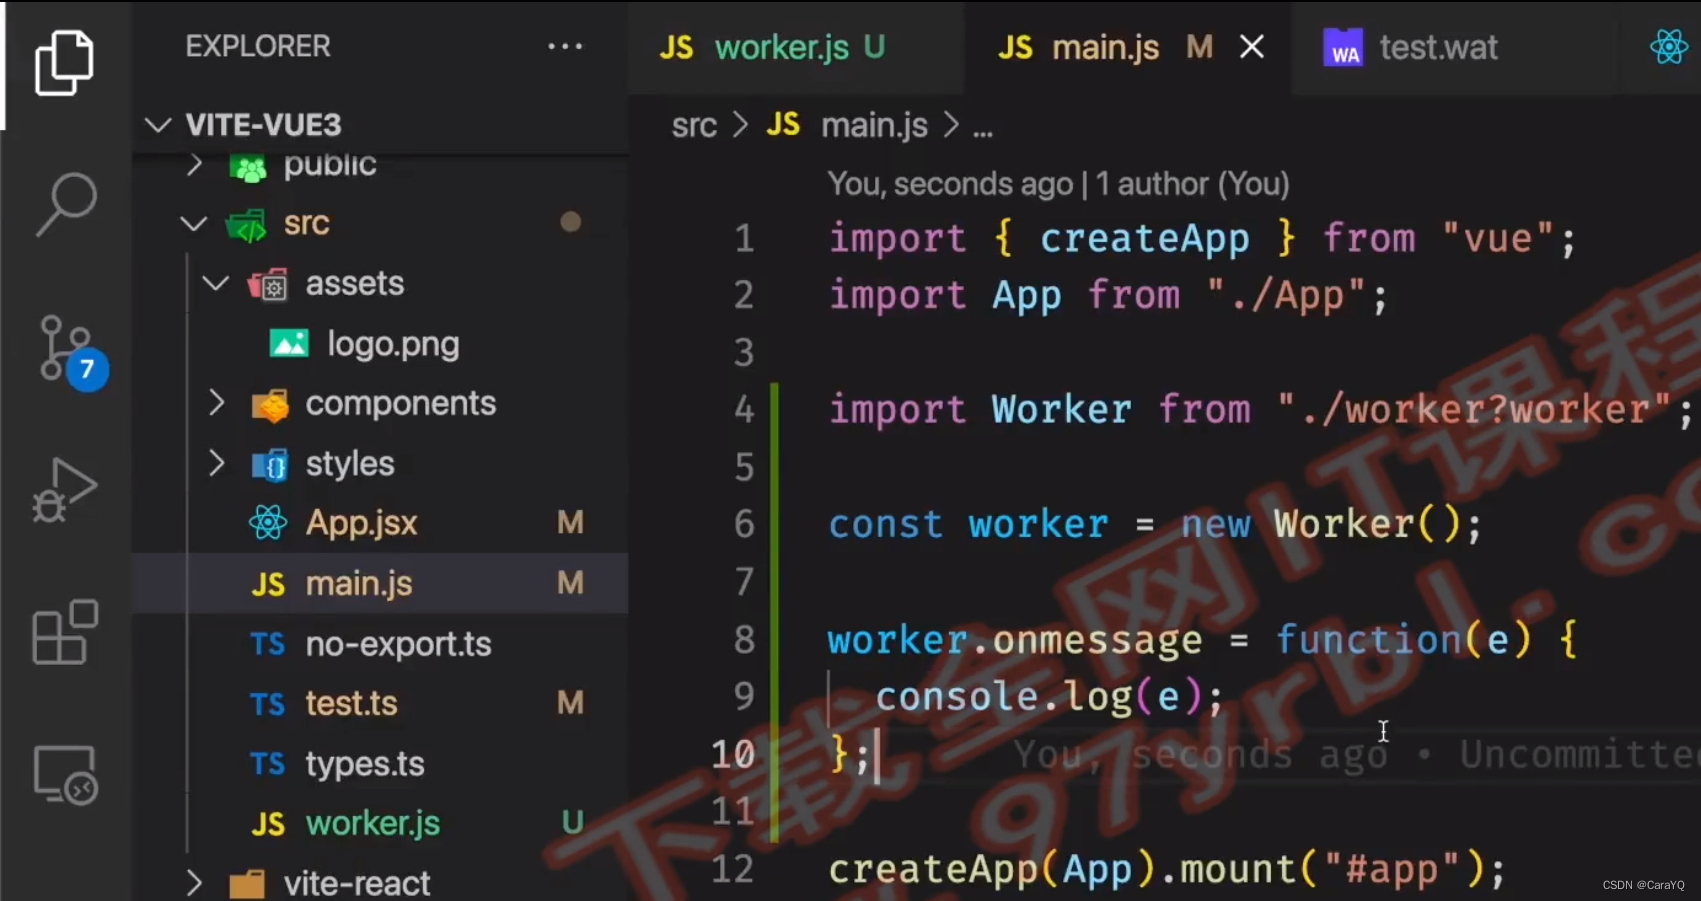Screen dimensions: 1701x901
Task: Click the U status badge beside worker.js
Action: [572, 823]
